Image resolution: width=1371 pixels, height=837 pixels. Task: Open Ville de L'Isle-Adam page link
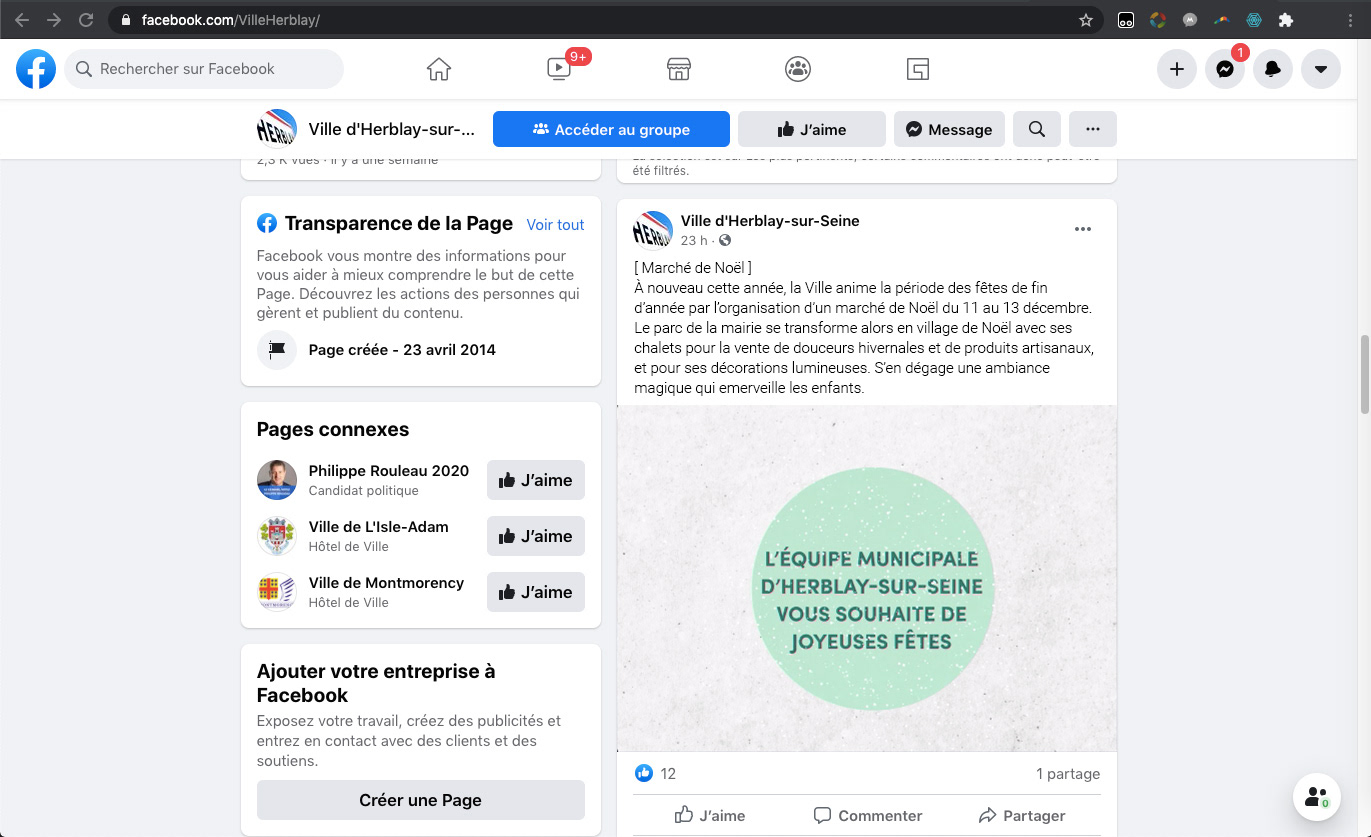pos(379,527)
